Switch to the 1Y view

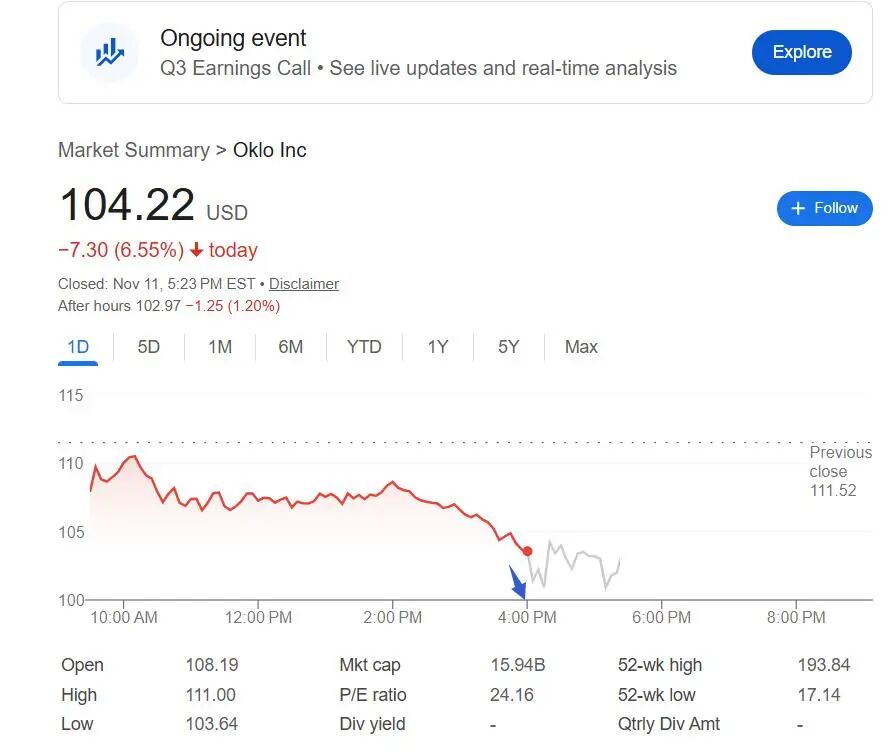[x=436, y=347]
